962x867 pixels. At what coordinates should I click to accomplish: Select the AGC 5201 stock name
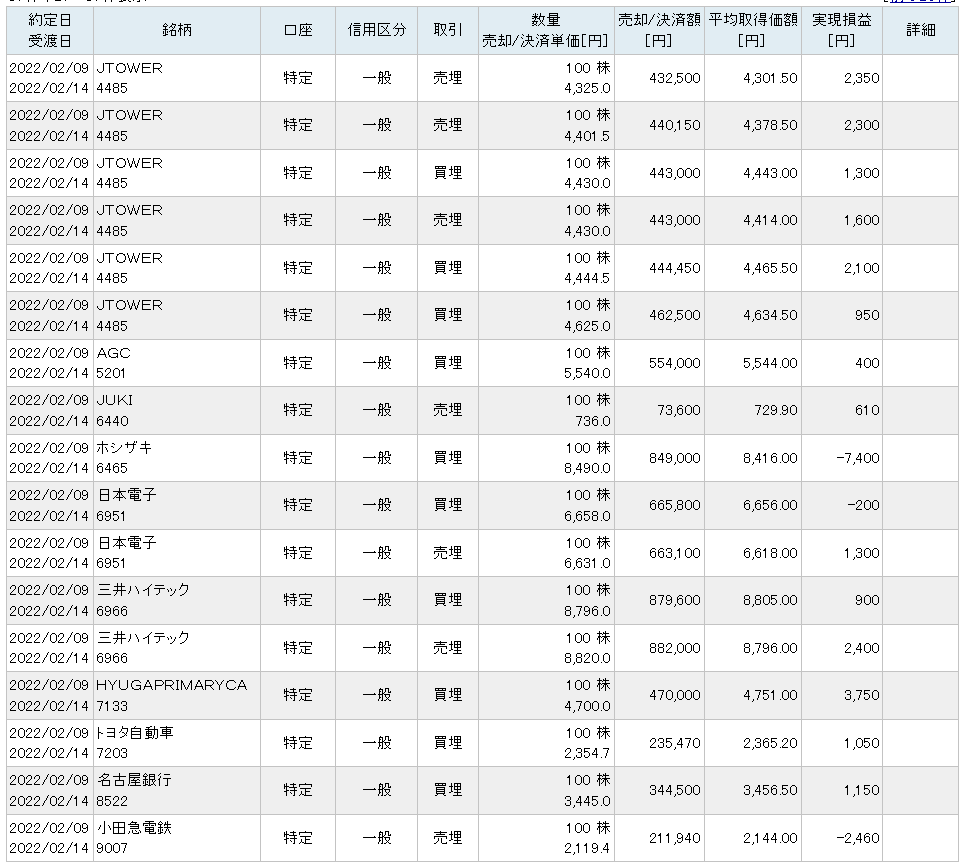click(114, 363)
